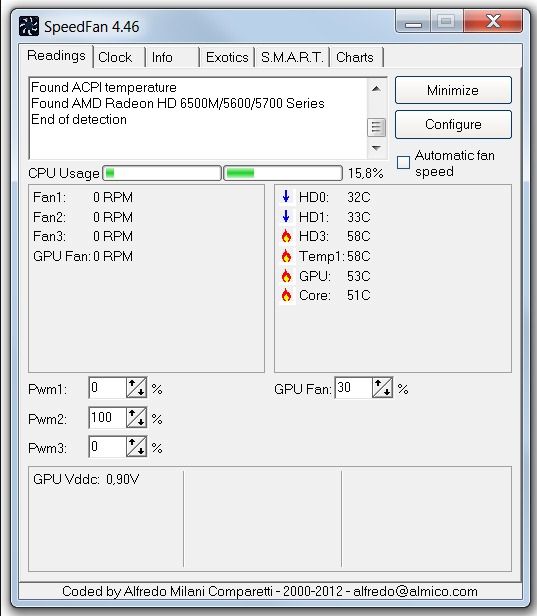
Task: Click the first CPU usage bar
Action: pyautogui.click(x=162, y=173)
